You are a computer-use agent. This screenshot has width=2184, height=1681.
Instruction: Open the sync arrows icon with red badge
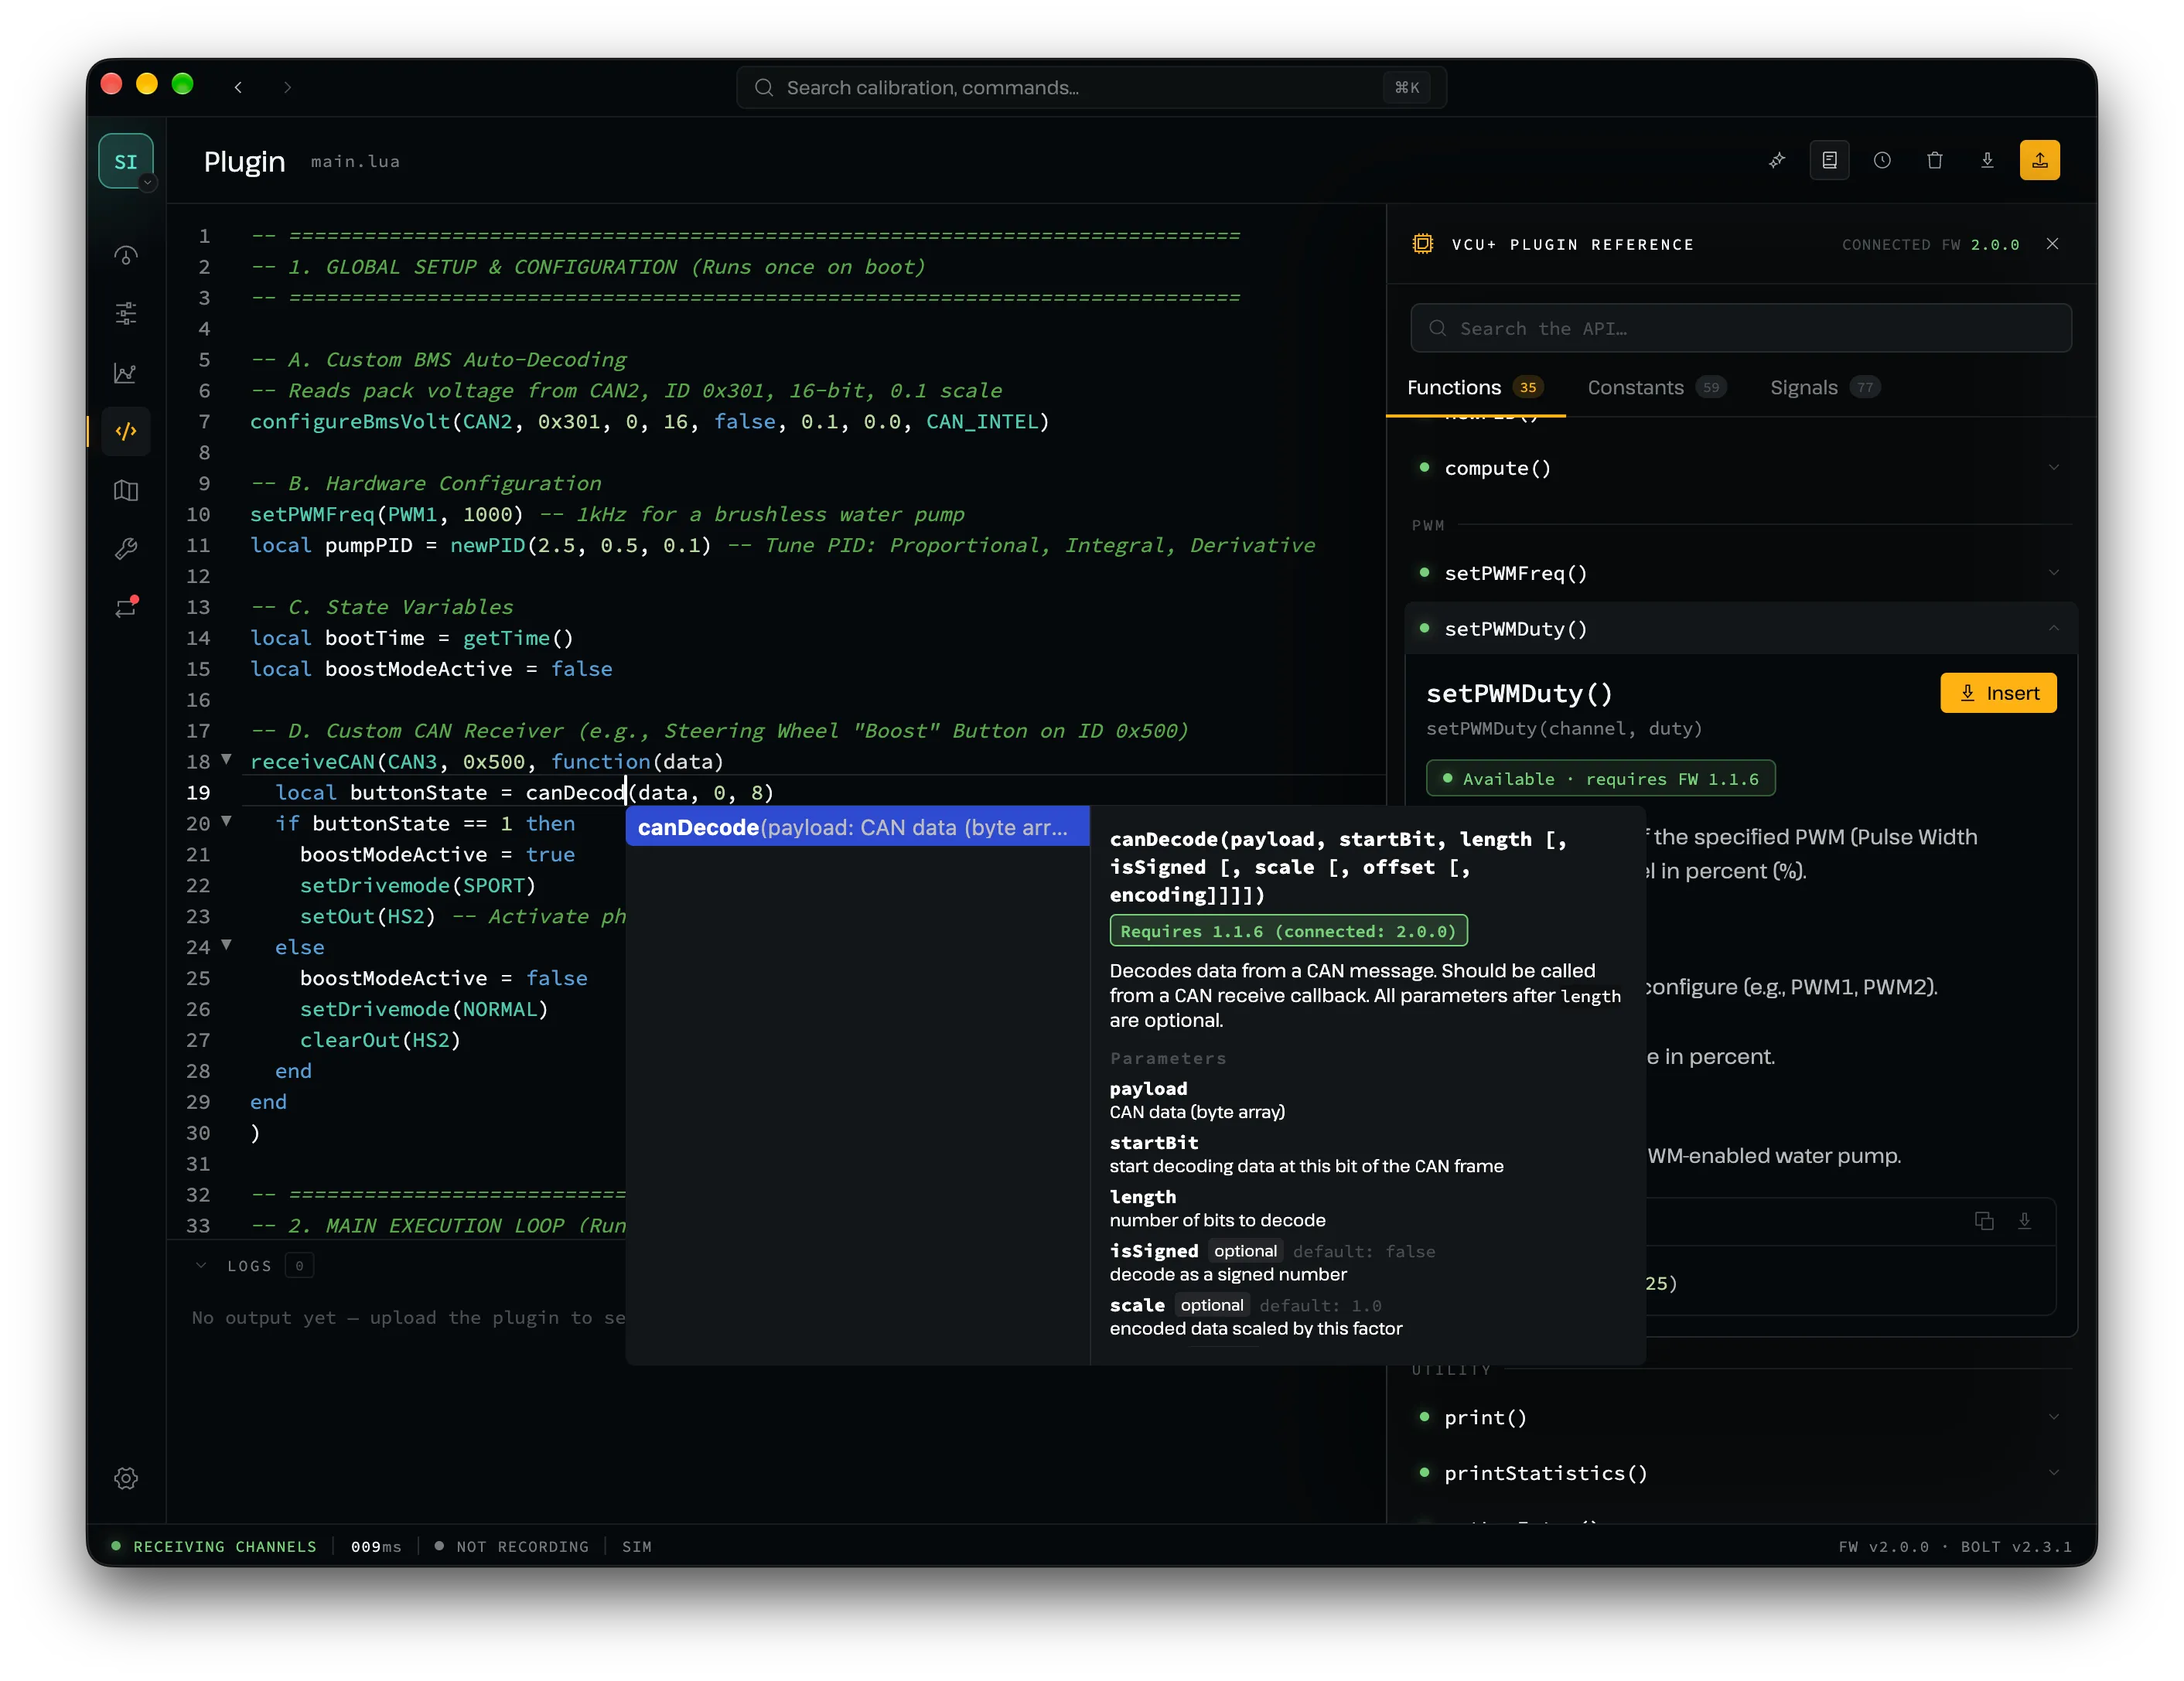126,607
